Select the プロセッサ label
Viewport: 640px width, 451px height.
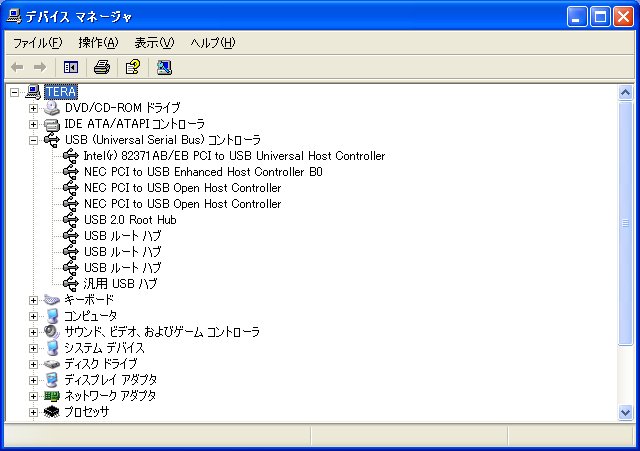pyautogui.click(x=87, y=412)
